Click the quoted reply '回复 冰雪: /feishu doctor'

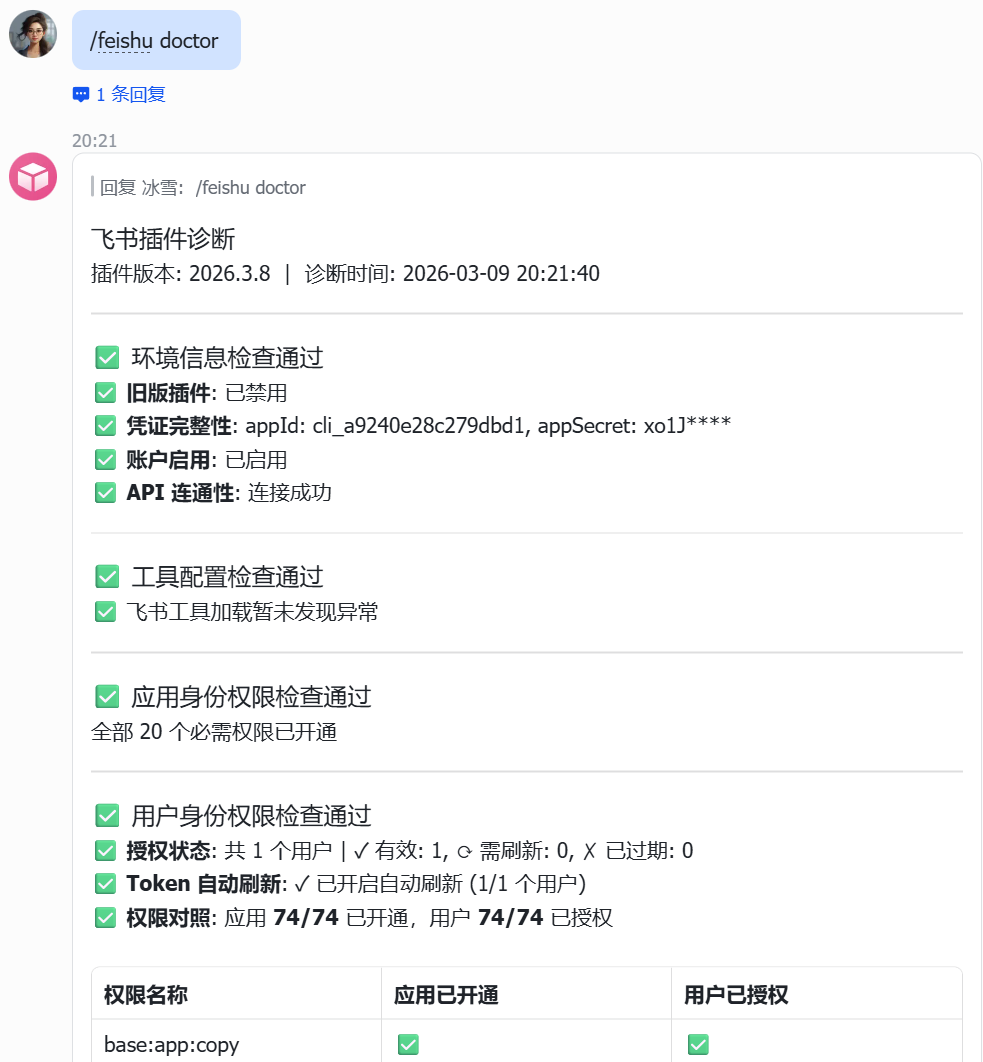pos(202,188)
